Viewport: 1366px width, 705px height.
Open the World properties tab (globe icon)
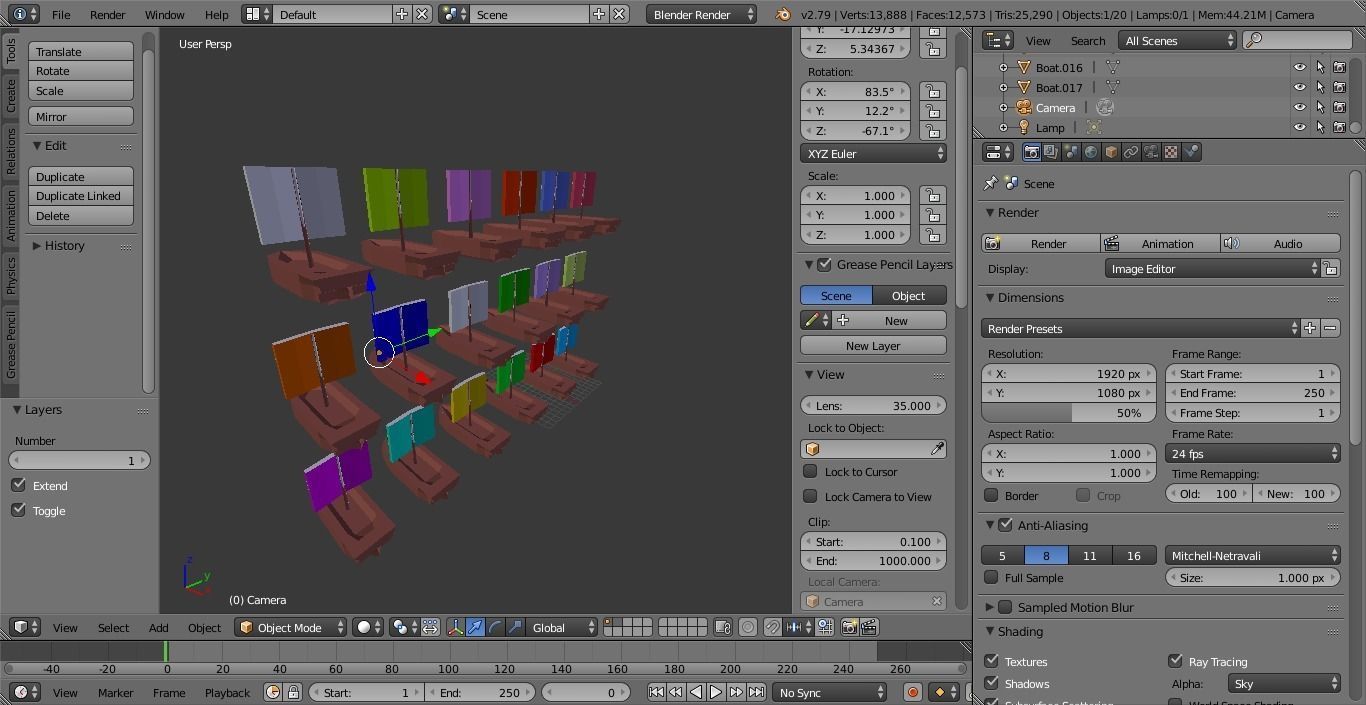pyautogui.click(x=1091, y=152)
